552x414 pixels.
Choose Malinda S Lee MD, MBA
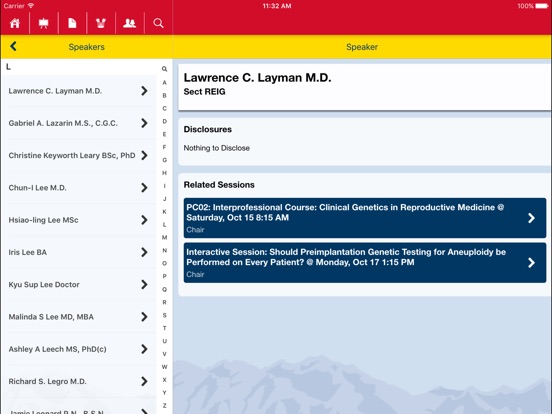79,317
